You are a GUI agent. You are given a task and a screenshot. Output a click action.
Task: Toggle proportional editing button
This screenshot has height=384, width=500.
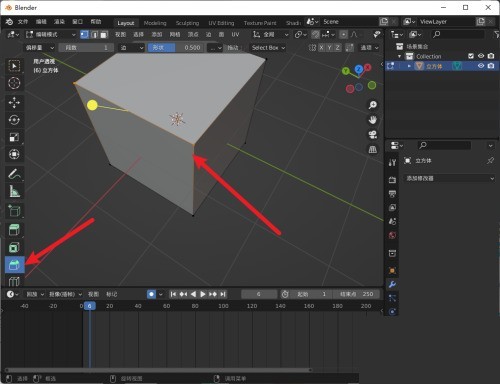[x=343, y=34]
